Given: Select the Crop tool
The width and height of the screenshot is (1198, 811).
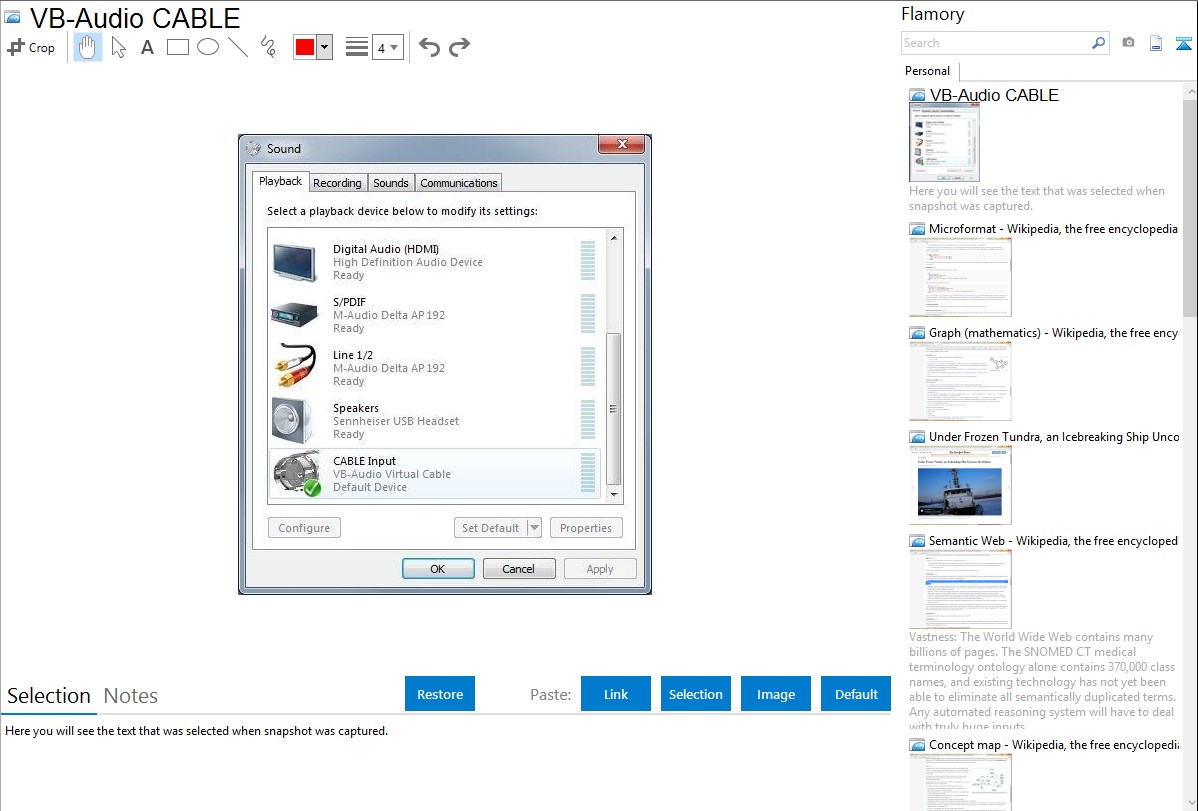Looking at the screenshot, I should click(x=31, y=47).
